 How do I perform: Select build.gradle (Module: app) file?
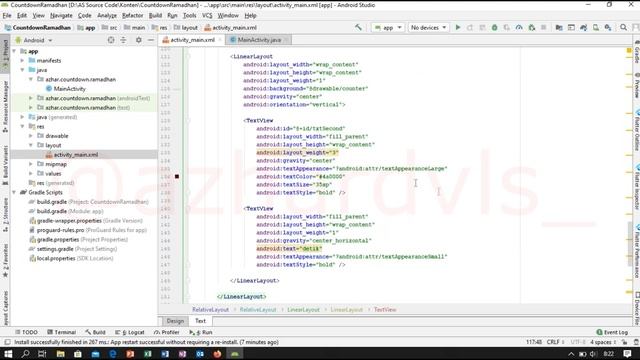click(70, 211)
